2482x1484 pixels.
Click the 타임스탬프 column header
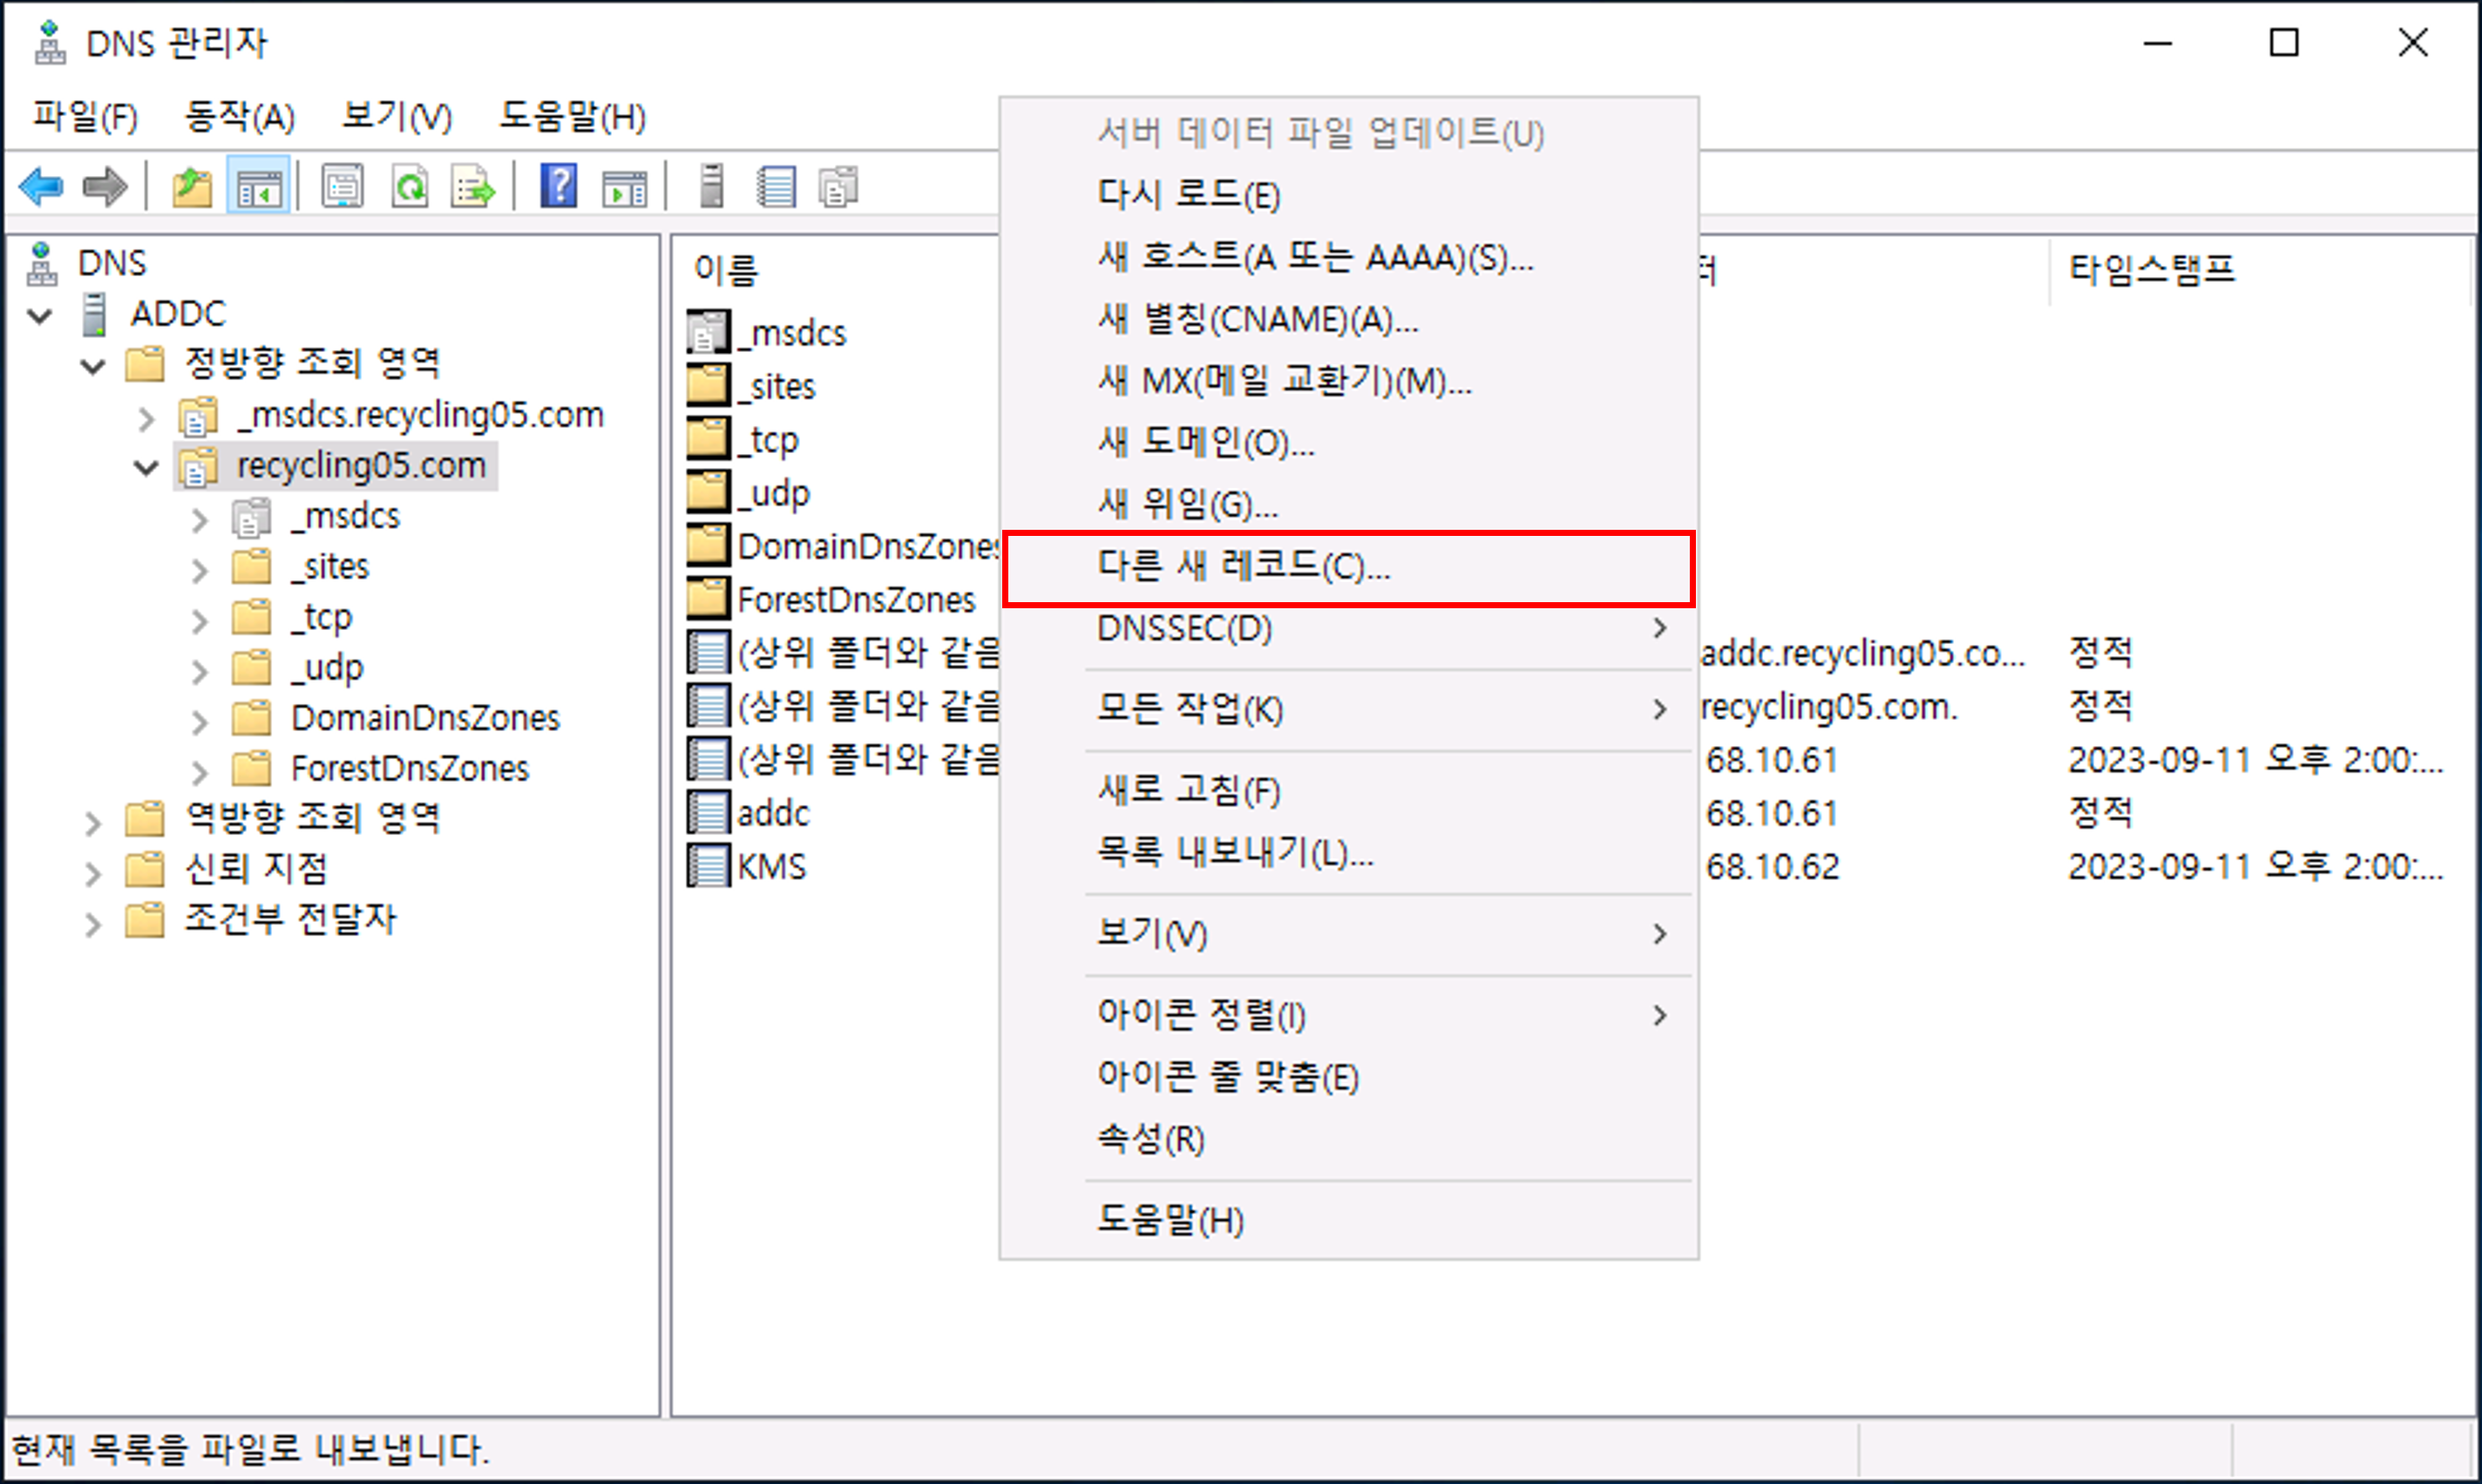tap(2151, 269)
